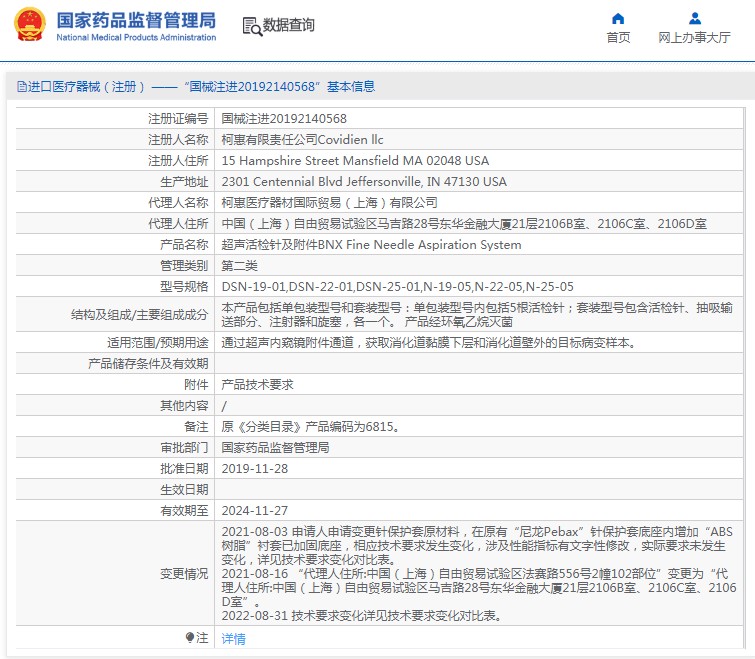This screenshot has width=755, height=659.
Task: Click the 数据查询 heading text
Action: 289,25
